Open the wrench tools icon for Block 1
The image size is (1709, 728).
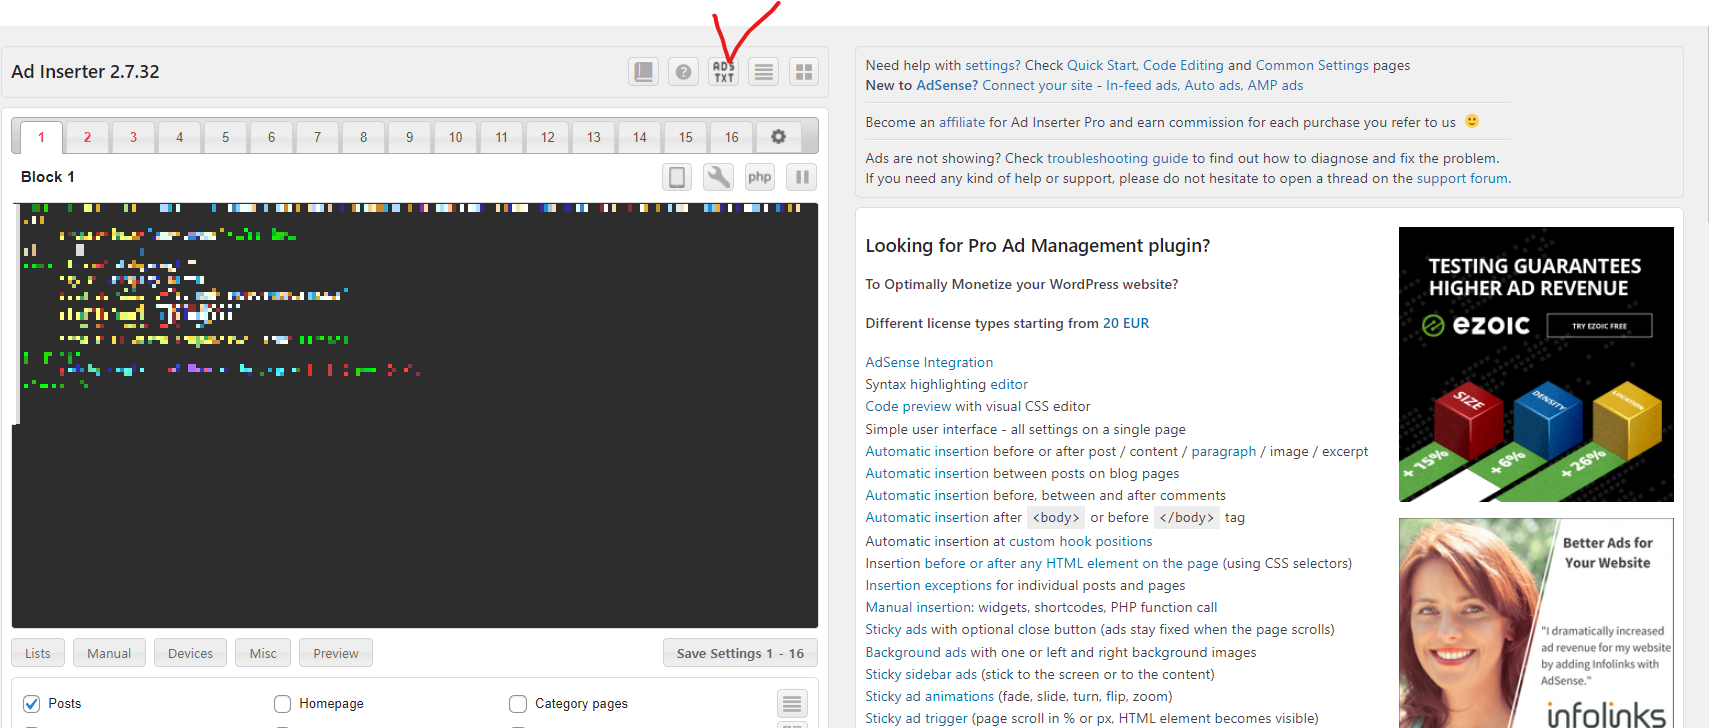pos(718,177)
